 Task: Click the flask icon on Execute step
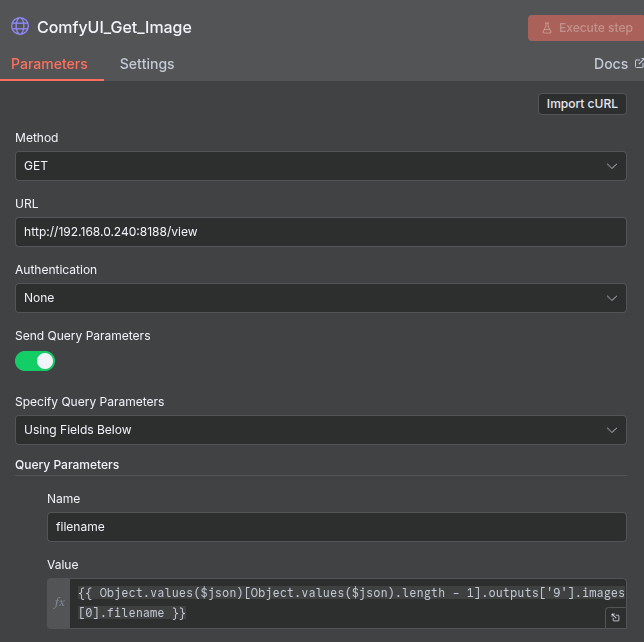(545, 28)
